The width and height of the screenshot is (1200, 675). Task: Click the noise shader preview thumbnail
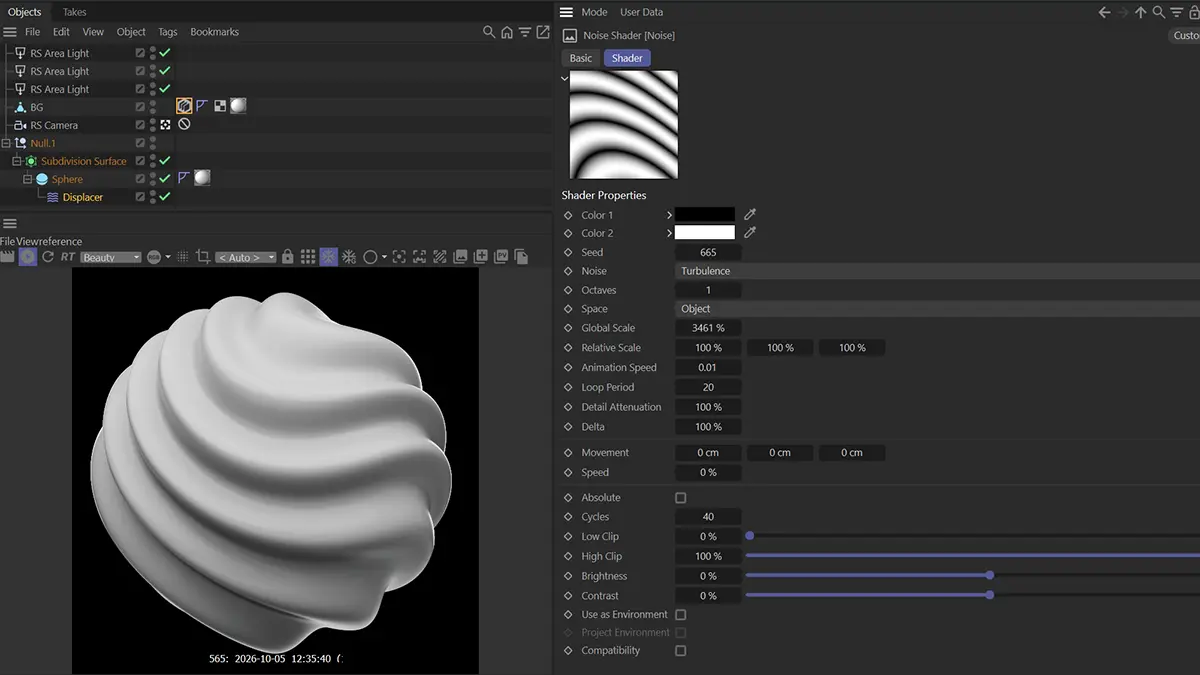(x=624, y=125)
